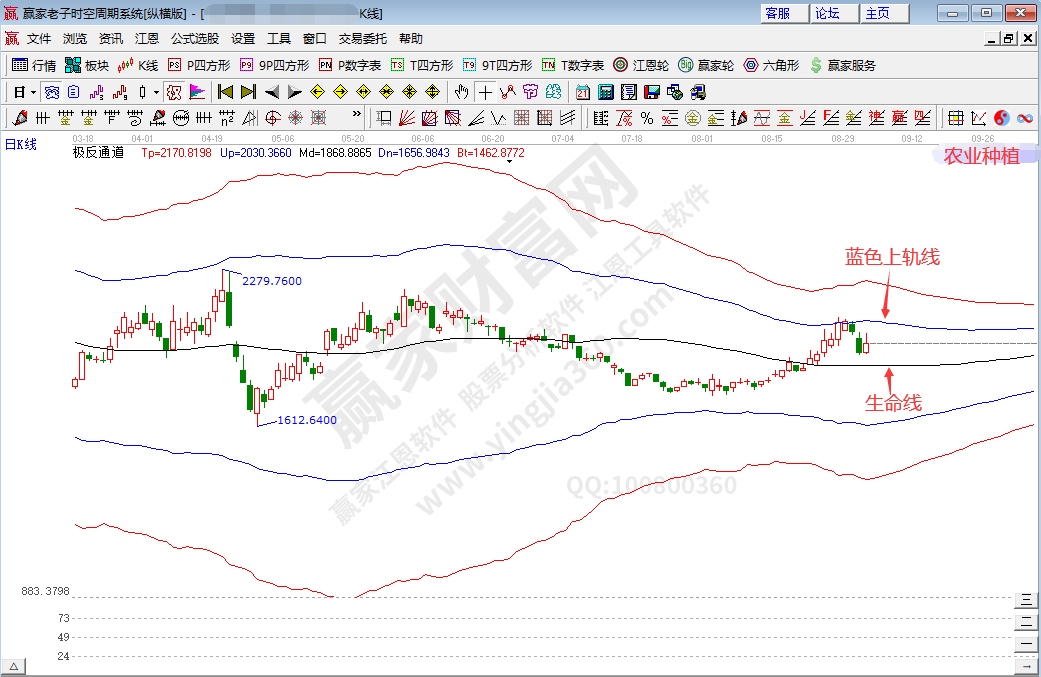The height and width of the screenshot is (677, 1041).
Task: Open the 六角形 hexagon chart tool
Action: pyautogui.click(x=771, y=65)
